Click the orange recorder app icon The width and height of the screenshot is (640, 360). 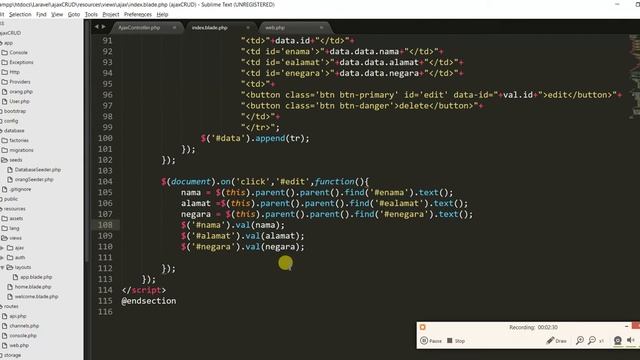pyautogui.click(x=422, y=327)
